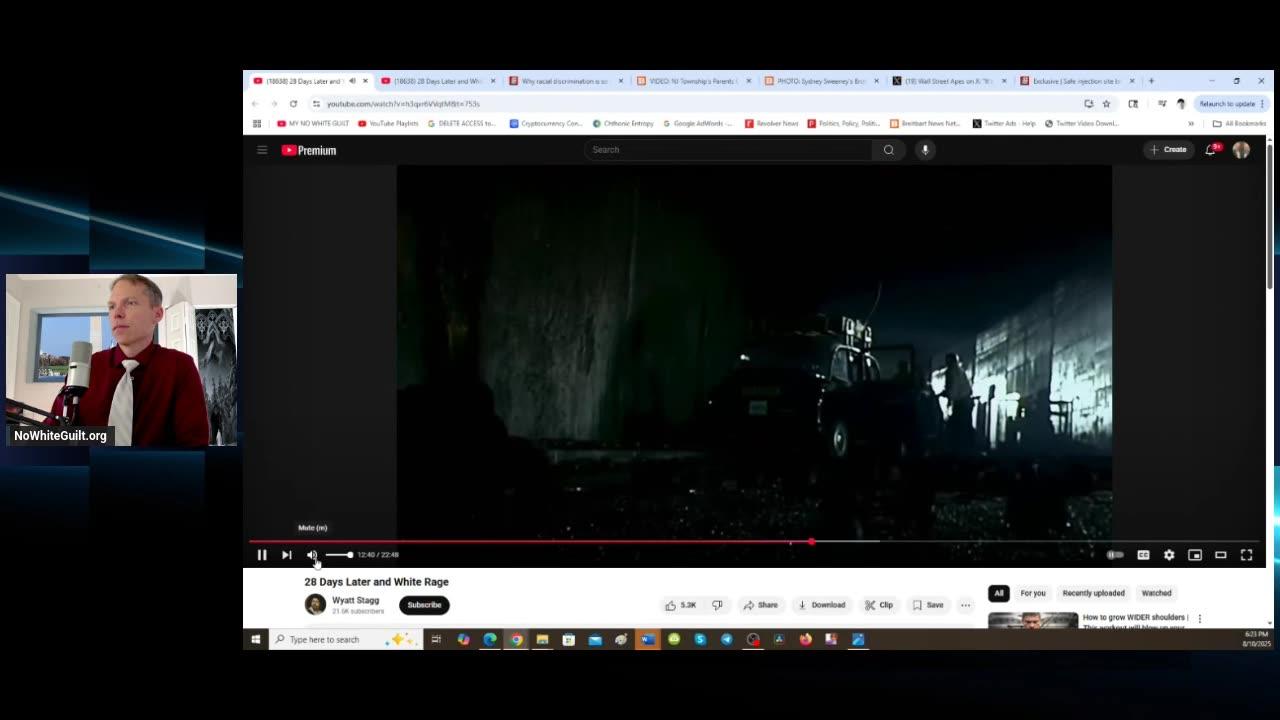Viewport: 1280px width, 720px height.
Task: Open MY NO WHITE GUILT bookmark
Action: [x=313, y=124]
